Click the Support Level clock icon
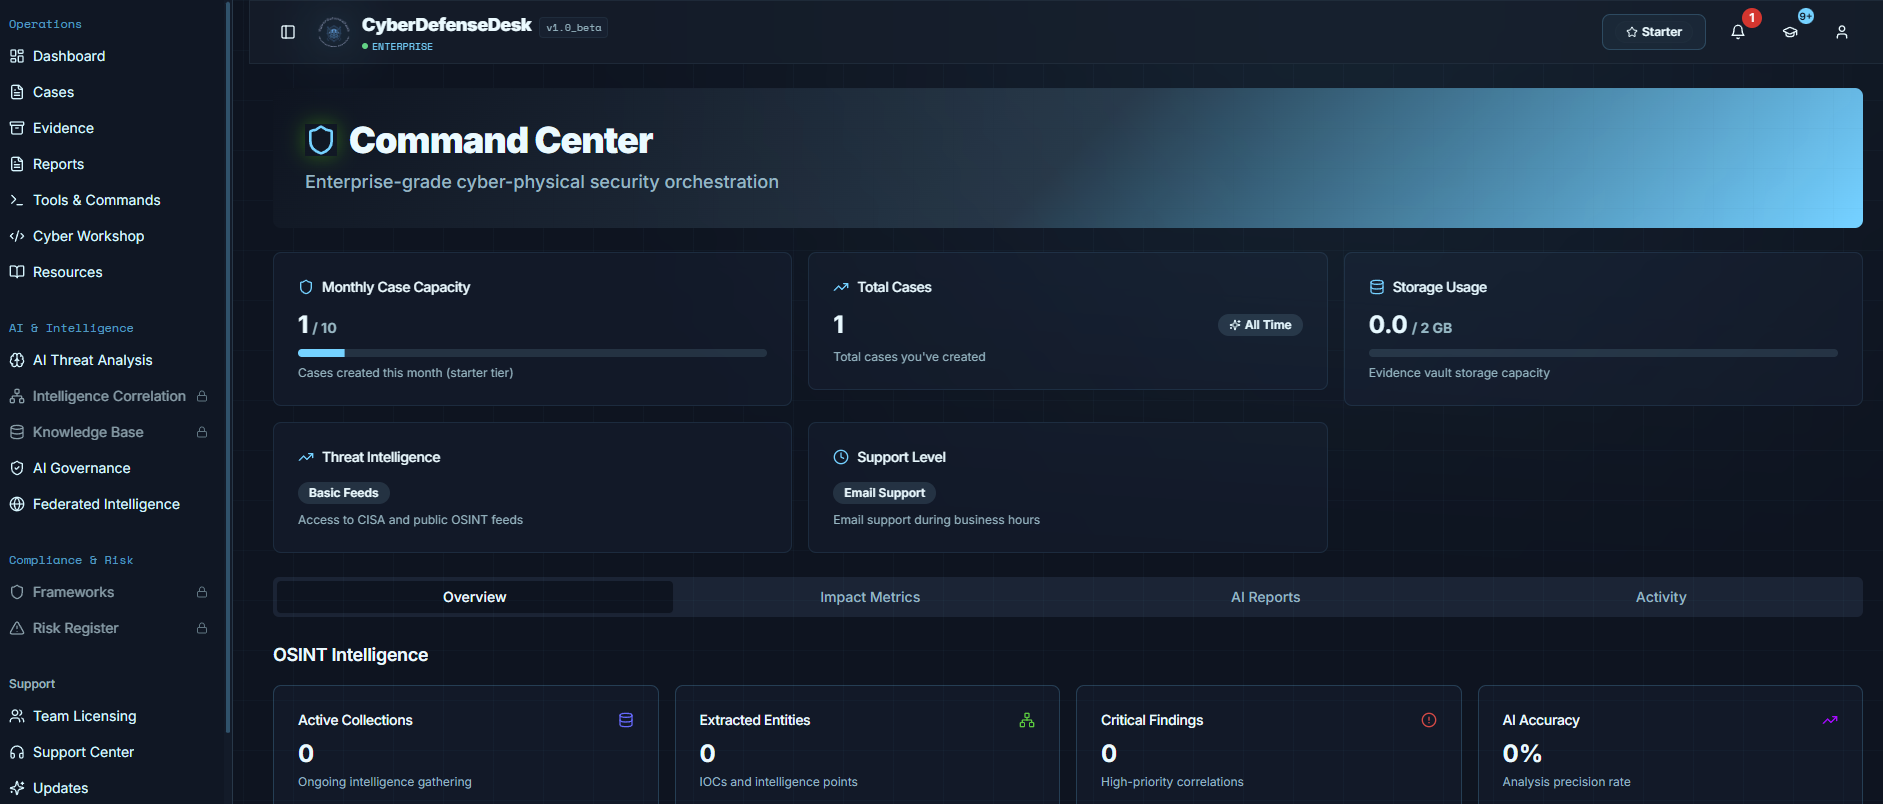This screenshot has width=1883, height=804. point(841,457)
